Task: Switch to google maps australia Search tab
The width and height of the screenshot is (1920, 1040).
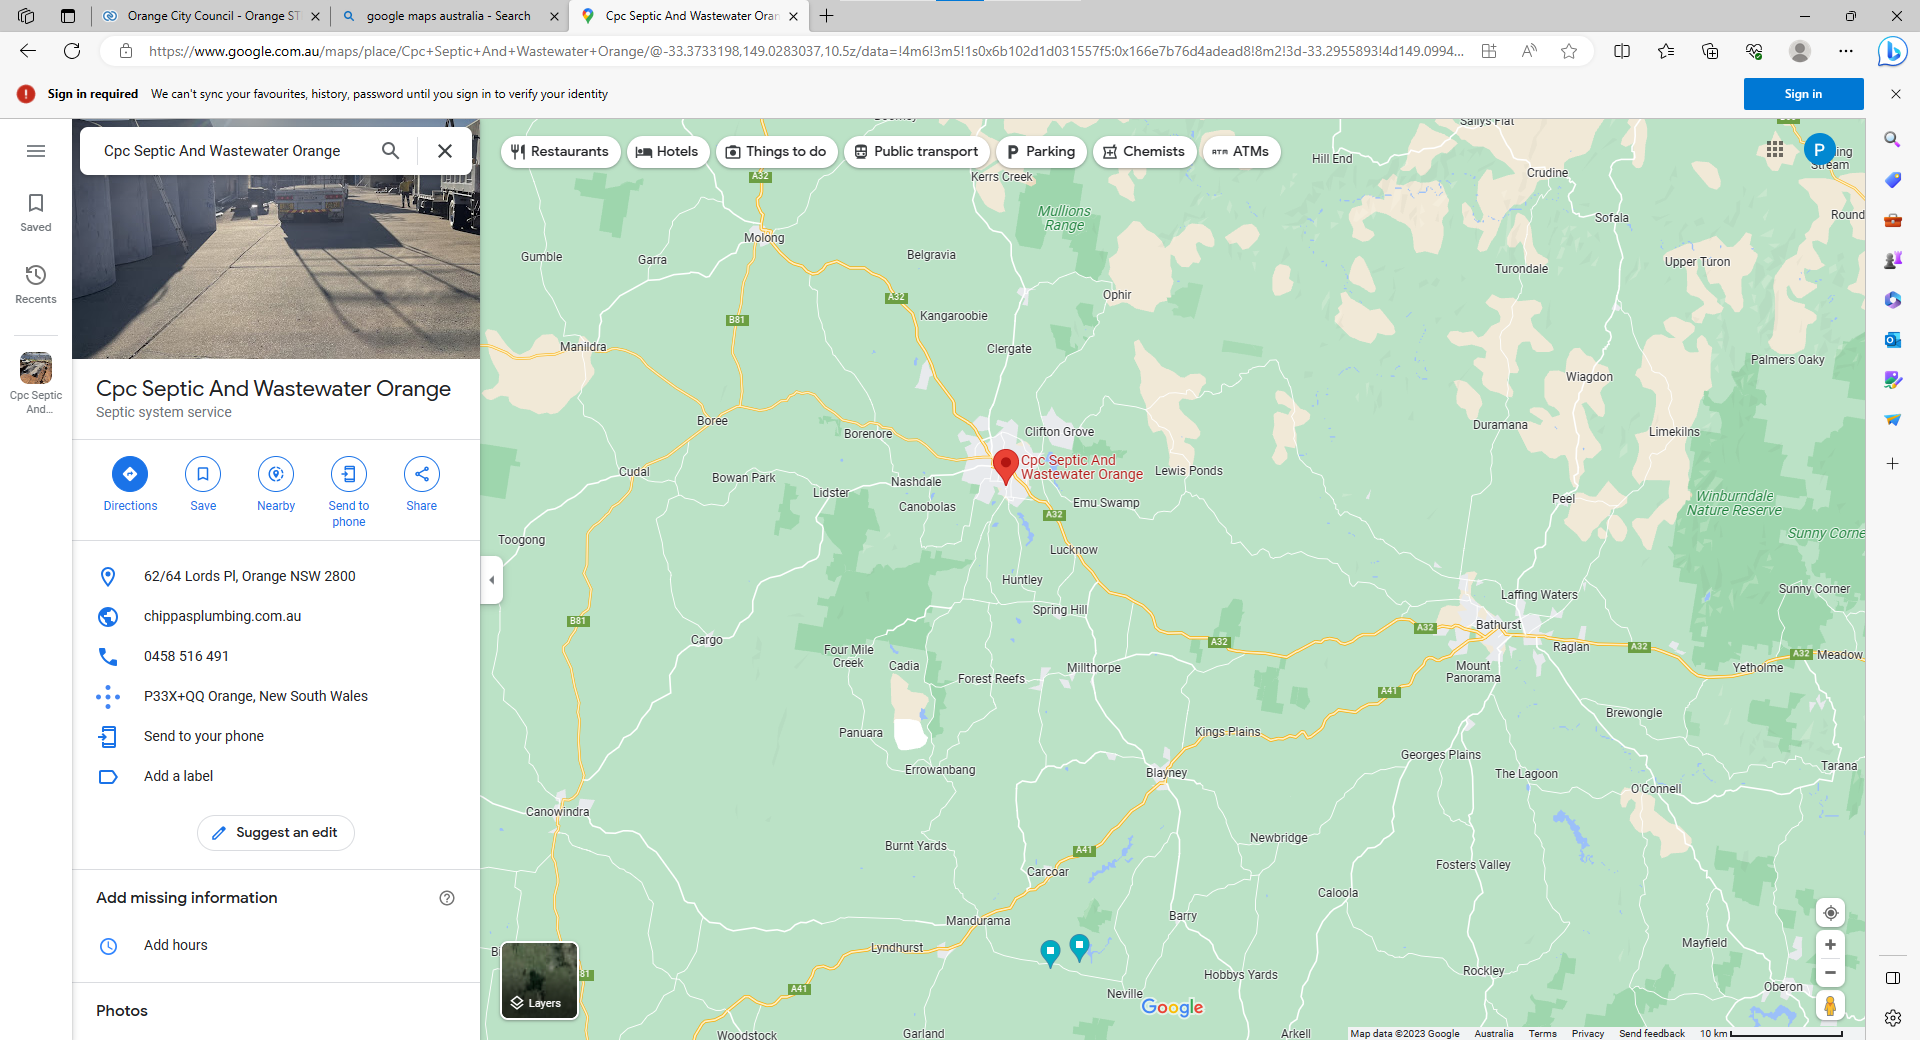Action: 448,16
